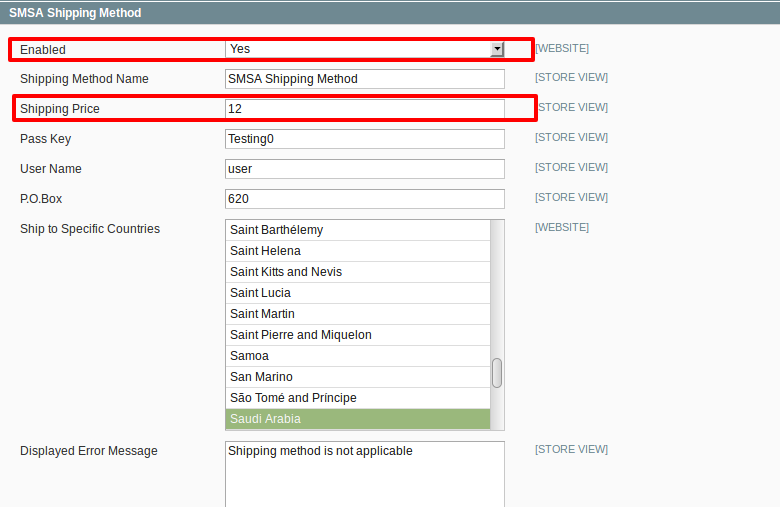Select Saint Barthélemy in countries list
This screenshot has height=507, width=780.
click(358, 230)
